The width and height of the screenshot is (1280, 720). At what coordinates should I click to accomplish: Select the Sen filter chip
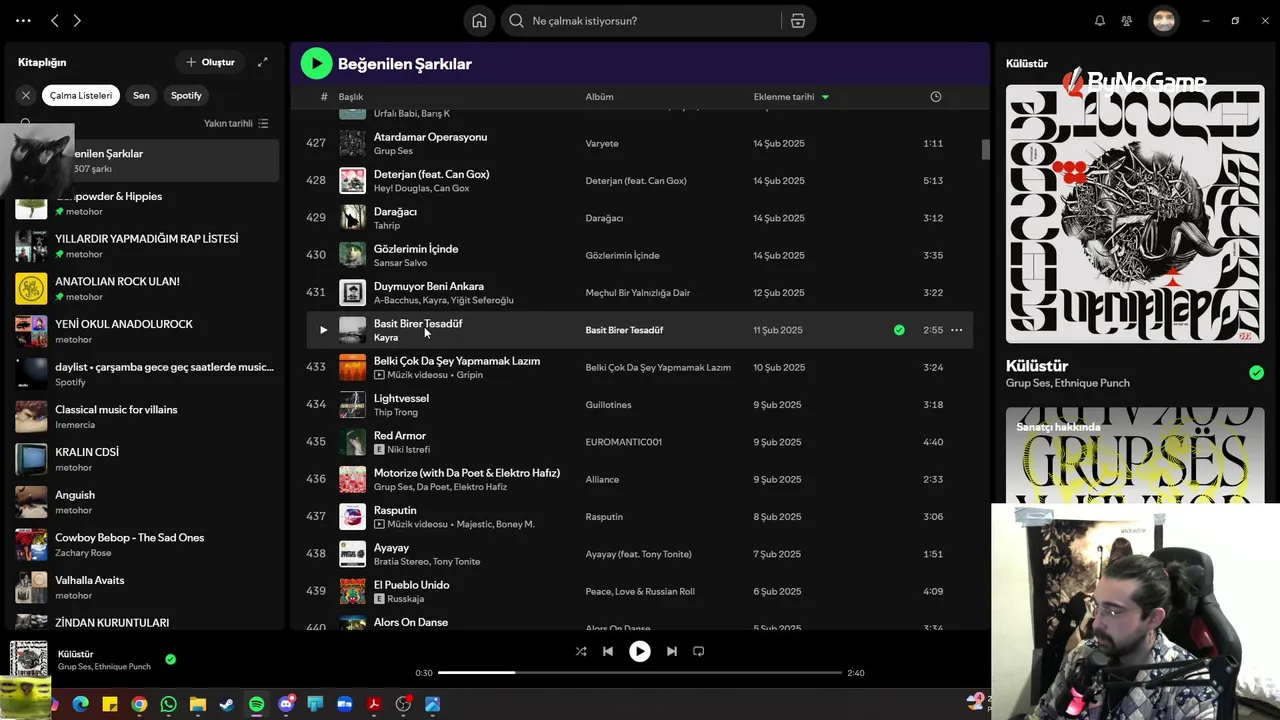point(141,96)
